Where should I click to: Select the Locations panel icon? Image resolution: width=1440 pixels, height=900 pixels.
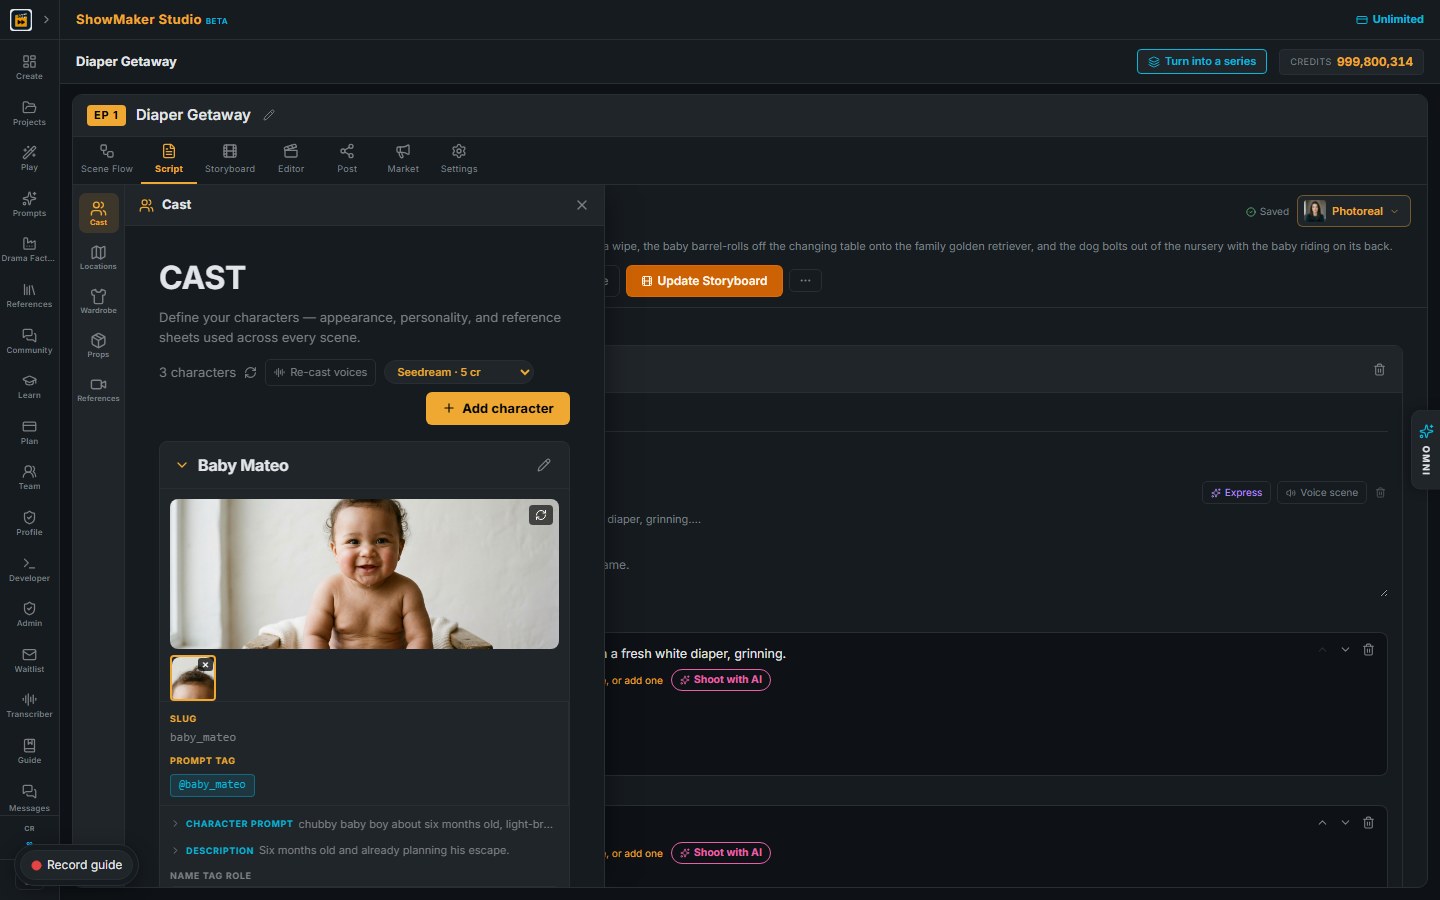[x=98, y=257]
